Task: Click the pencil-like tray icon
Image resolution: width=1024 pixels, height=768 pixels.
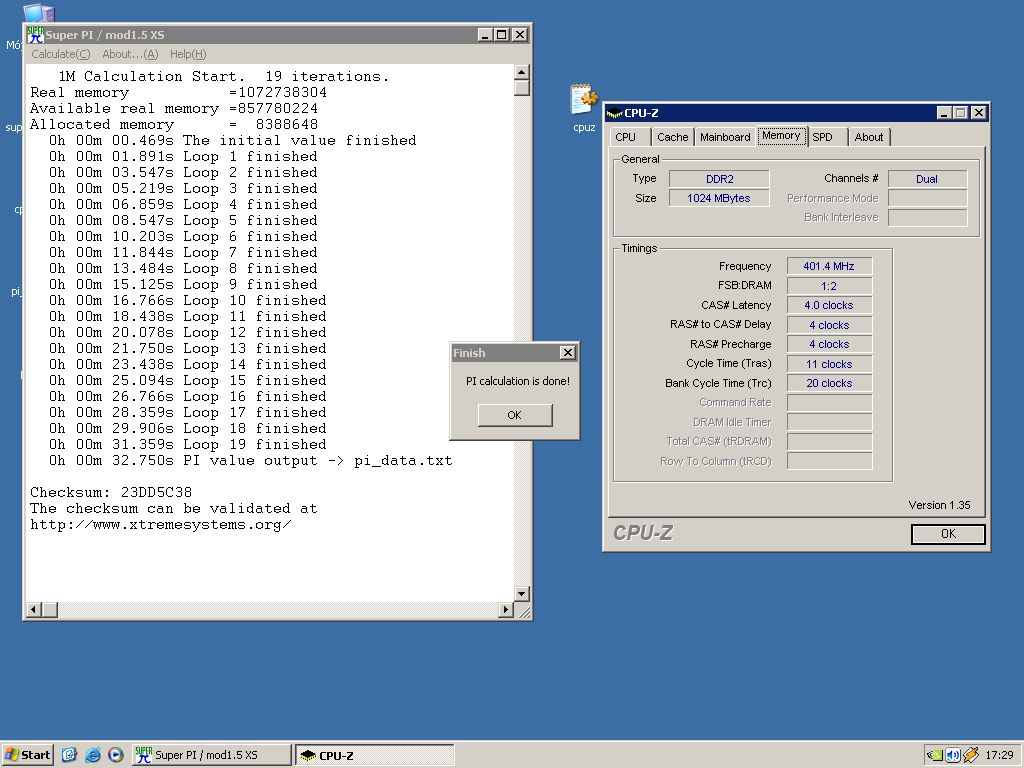Action: click(971, 755)
